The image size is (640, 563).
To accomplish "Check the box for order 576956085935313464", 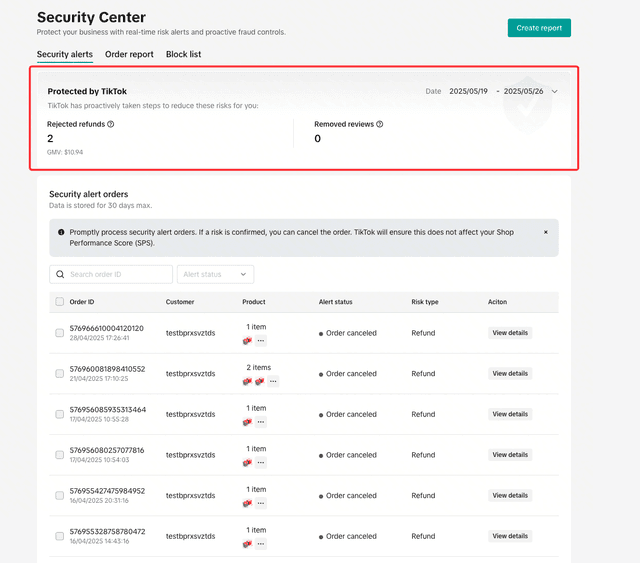I will coord(60,414).
